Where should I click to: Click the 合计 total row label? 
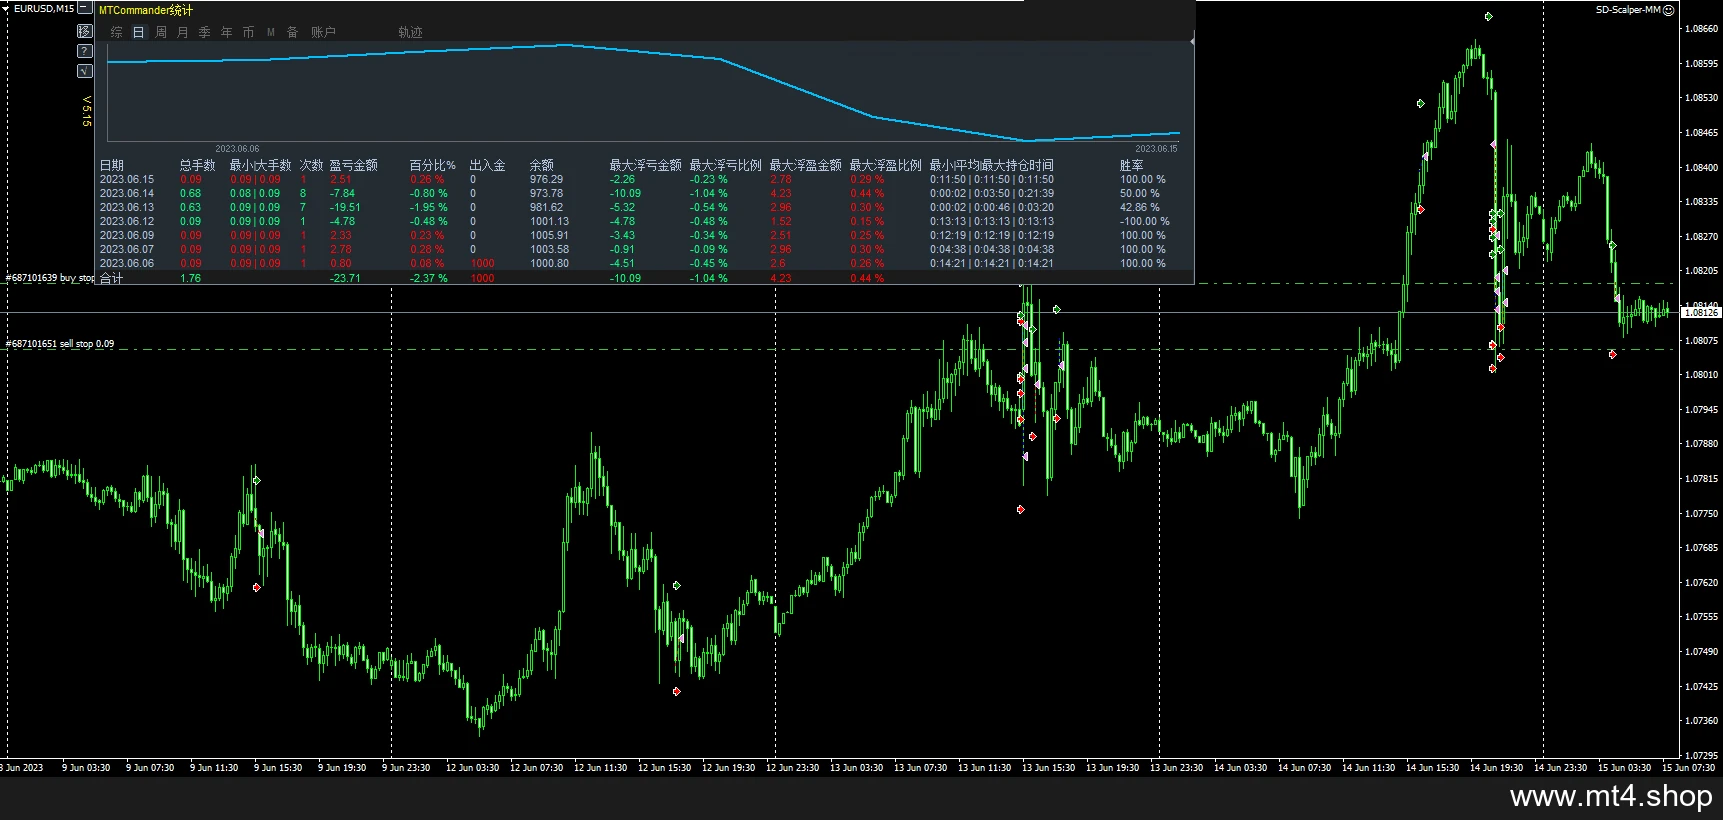[x=111, y=279]
